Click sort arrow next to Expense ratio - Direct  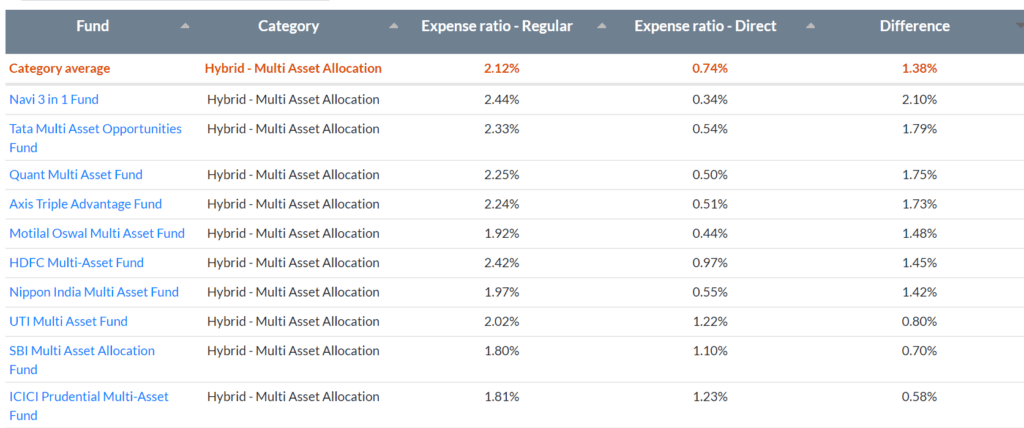pos(810,27)
